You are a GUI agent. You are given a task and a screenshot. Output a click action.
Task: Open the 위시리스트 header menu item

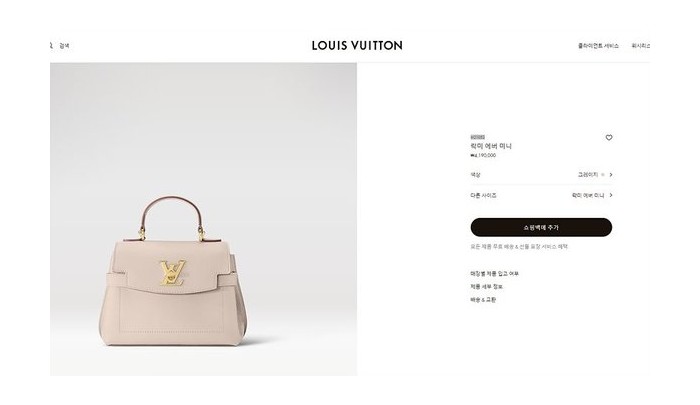pyautogui.click(x=641, y=46)
